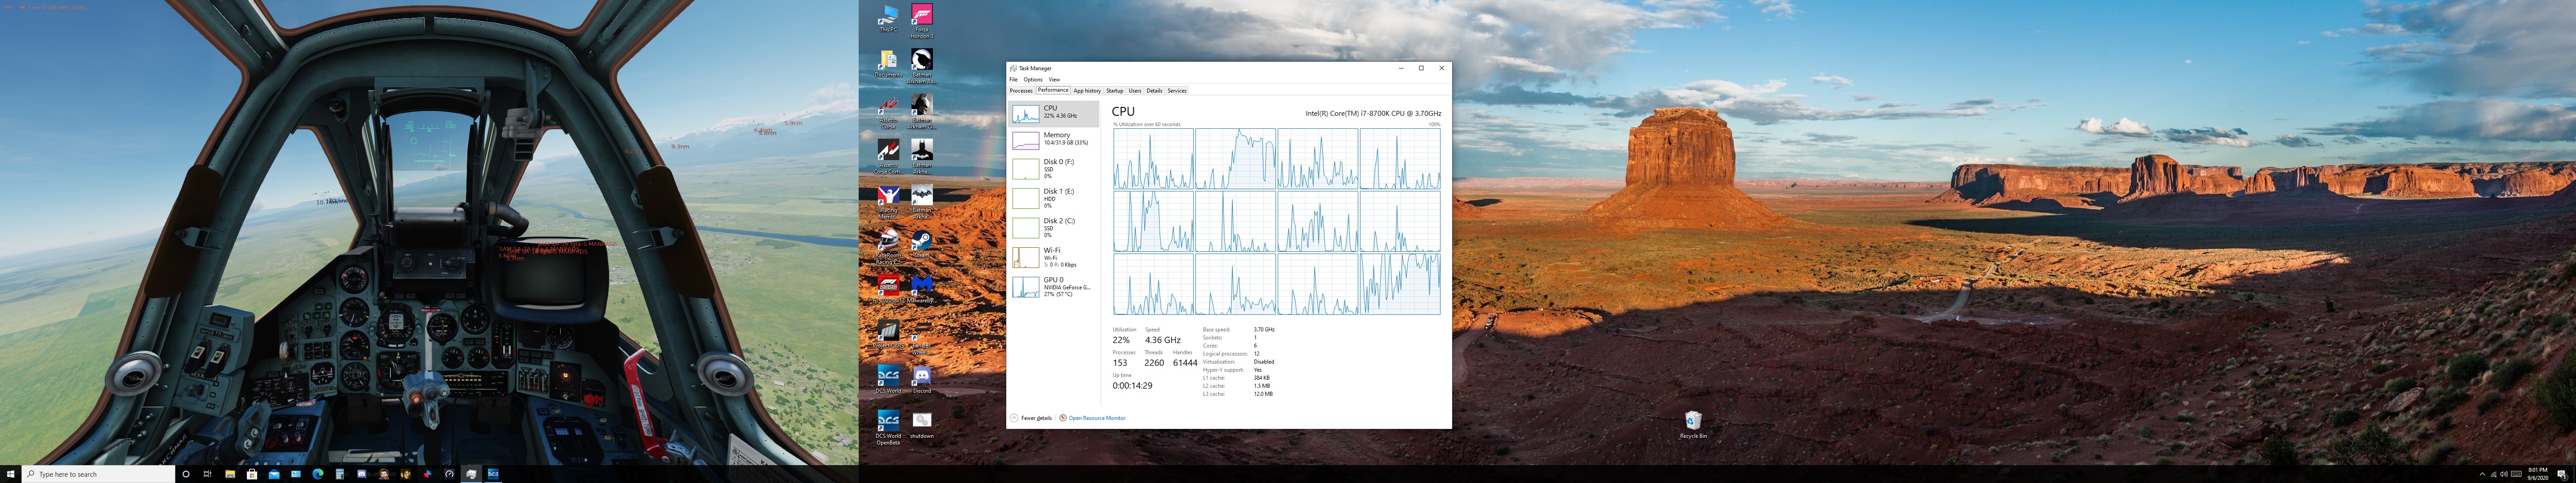Open the Options menu in Task Manager
This screenshot has width=2576, height=483.
pos(1033,79)
